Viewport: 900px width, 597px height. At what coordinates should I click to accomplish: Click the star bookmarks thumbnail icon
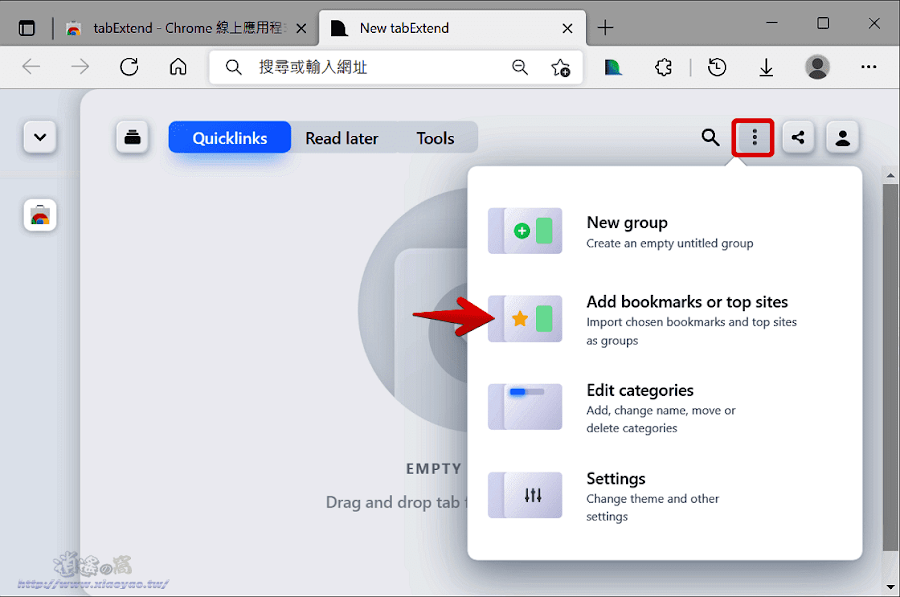(525, 319)
